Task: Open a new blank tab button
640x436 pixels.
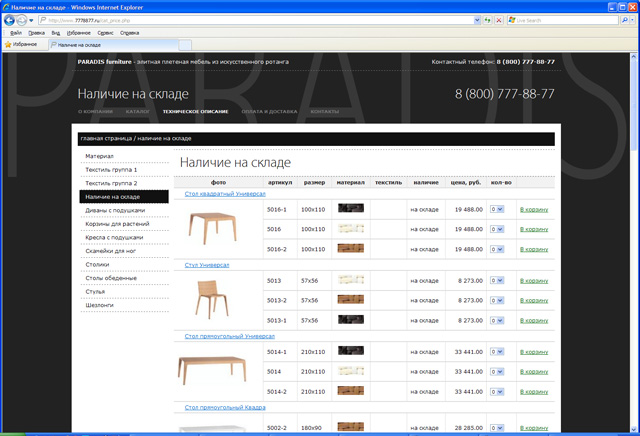Action: 185,45
